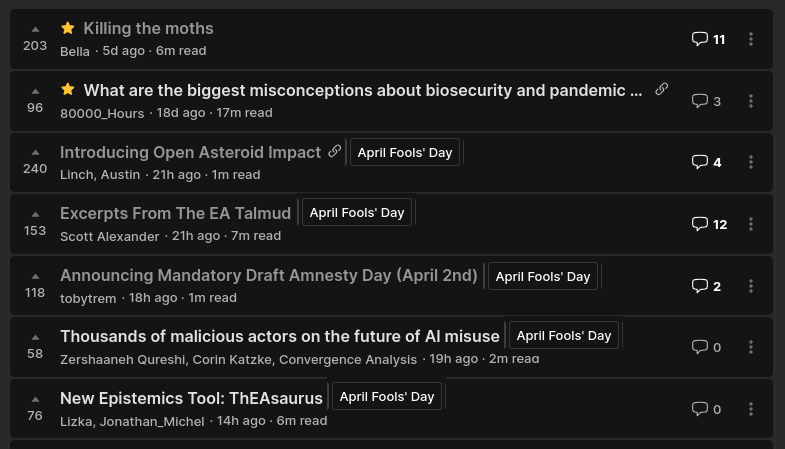Upvote Excerpts From The EA Talmud

coord(35,215)
